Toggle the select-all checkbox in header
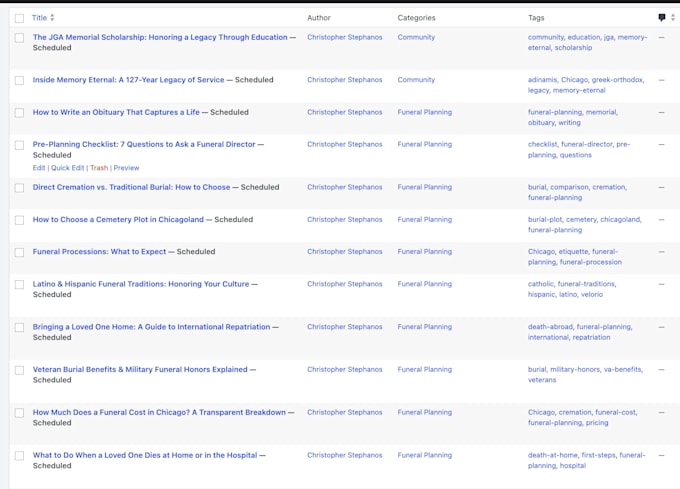 [20, 18]
